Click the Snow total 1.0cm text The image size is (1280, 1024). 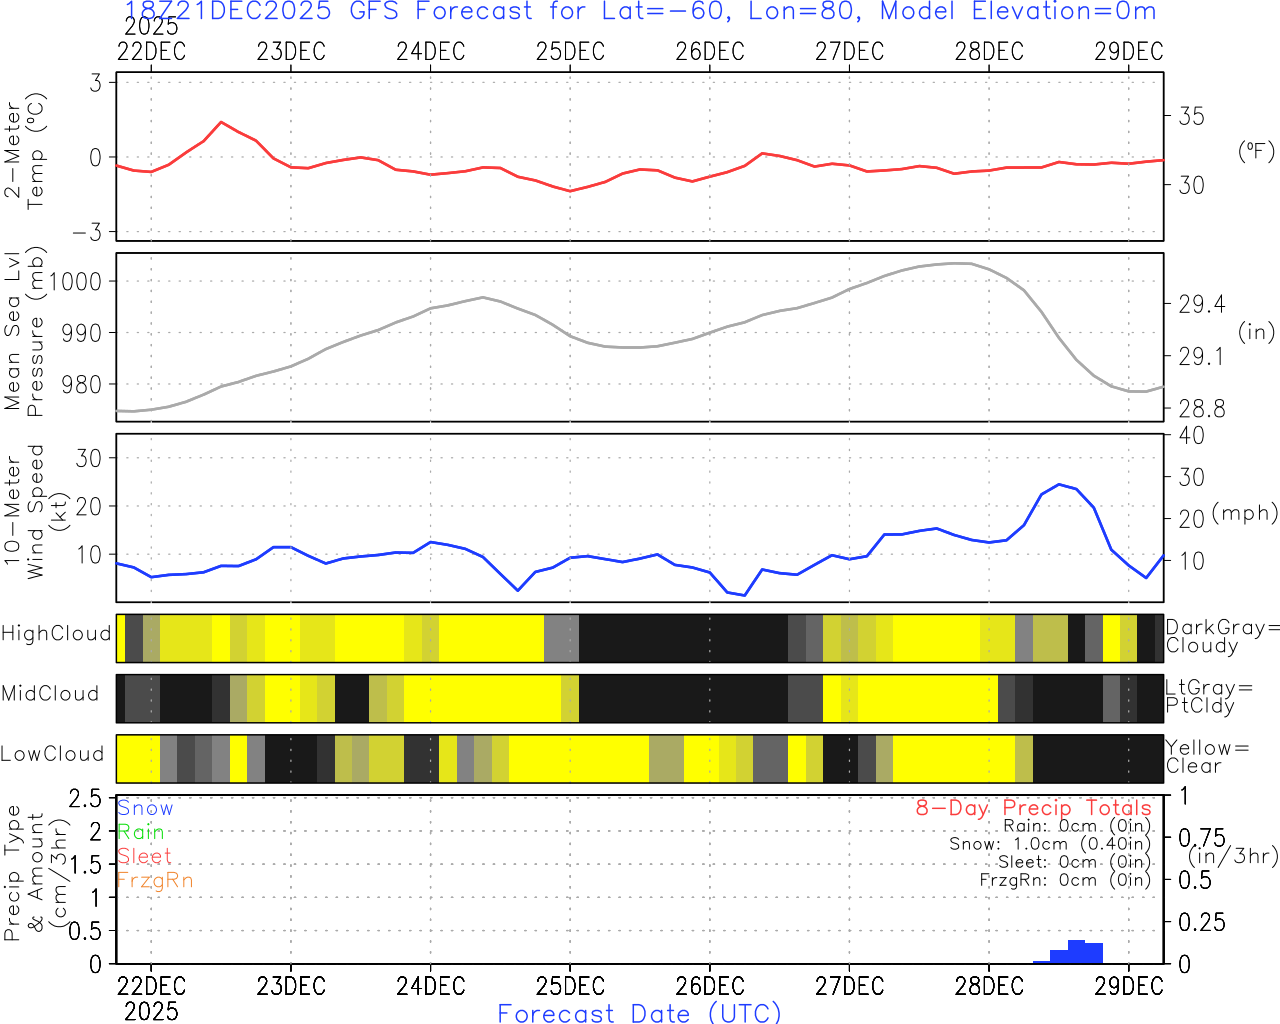(x=1049, y=844)
